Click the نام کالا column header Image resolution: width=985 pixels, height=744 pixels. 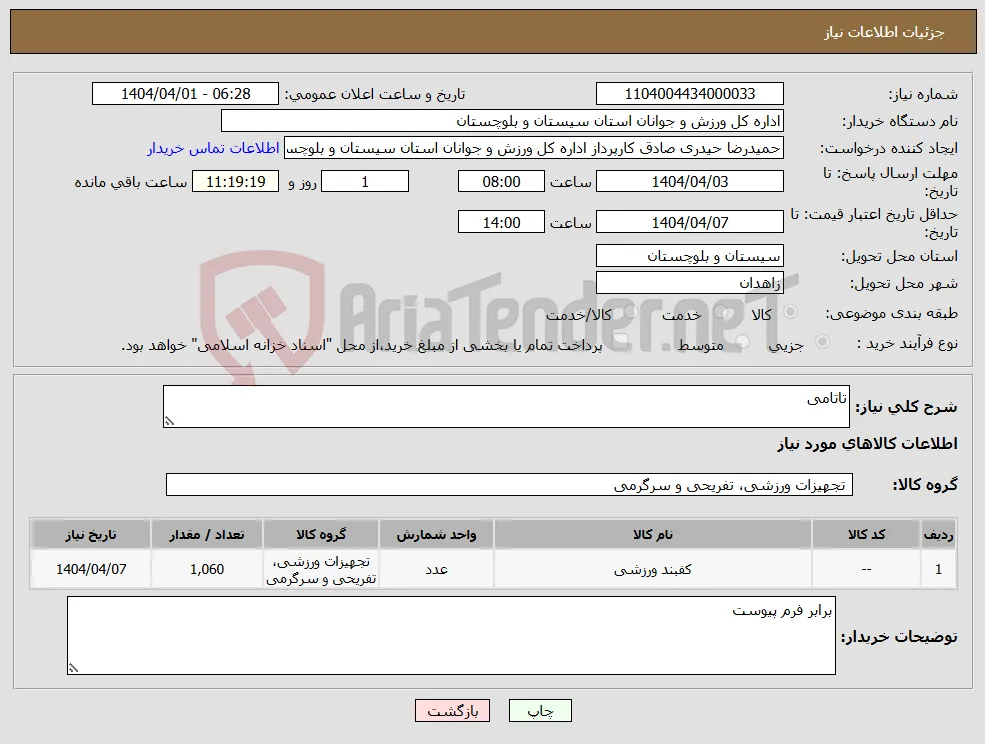[x=653, y=535]
